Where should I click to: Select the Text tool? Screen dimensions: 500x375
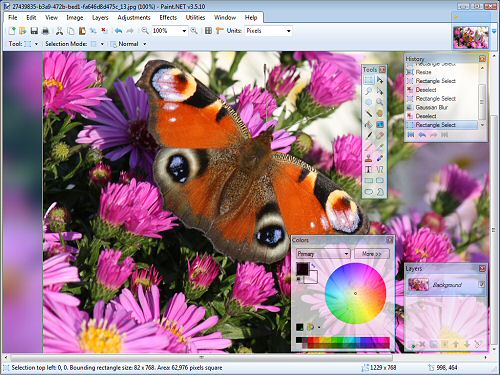369,169
